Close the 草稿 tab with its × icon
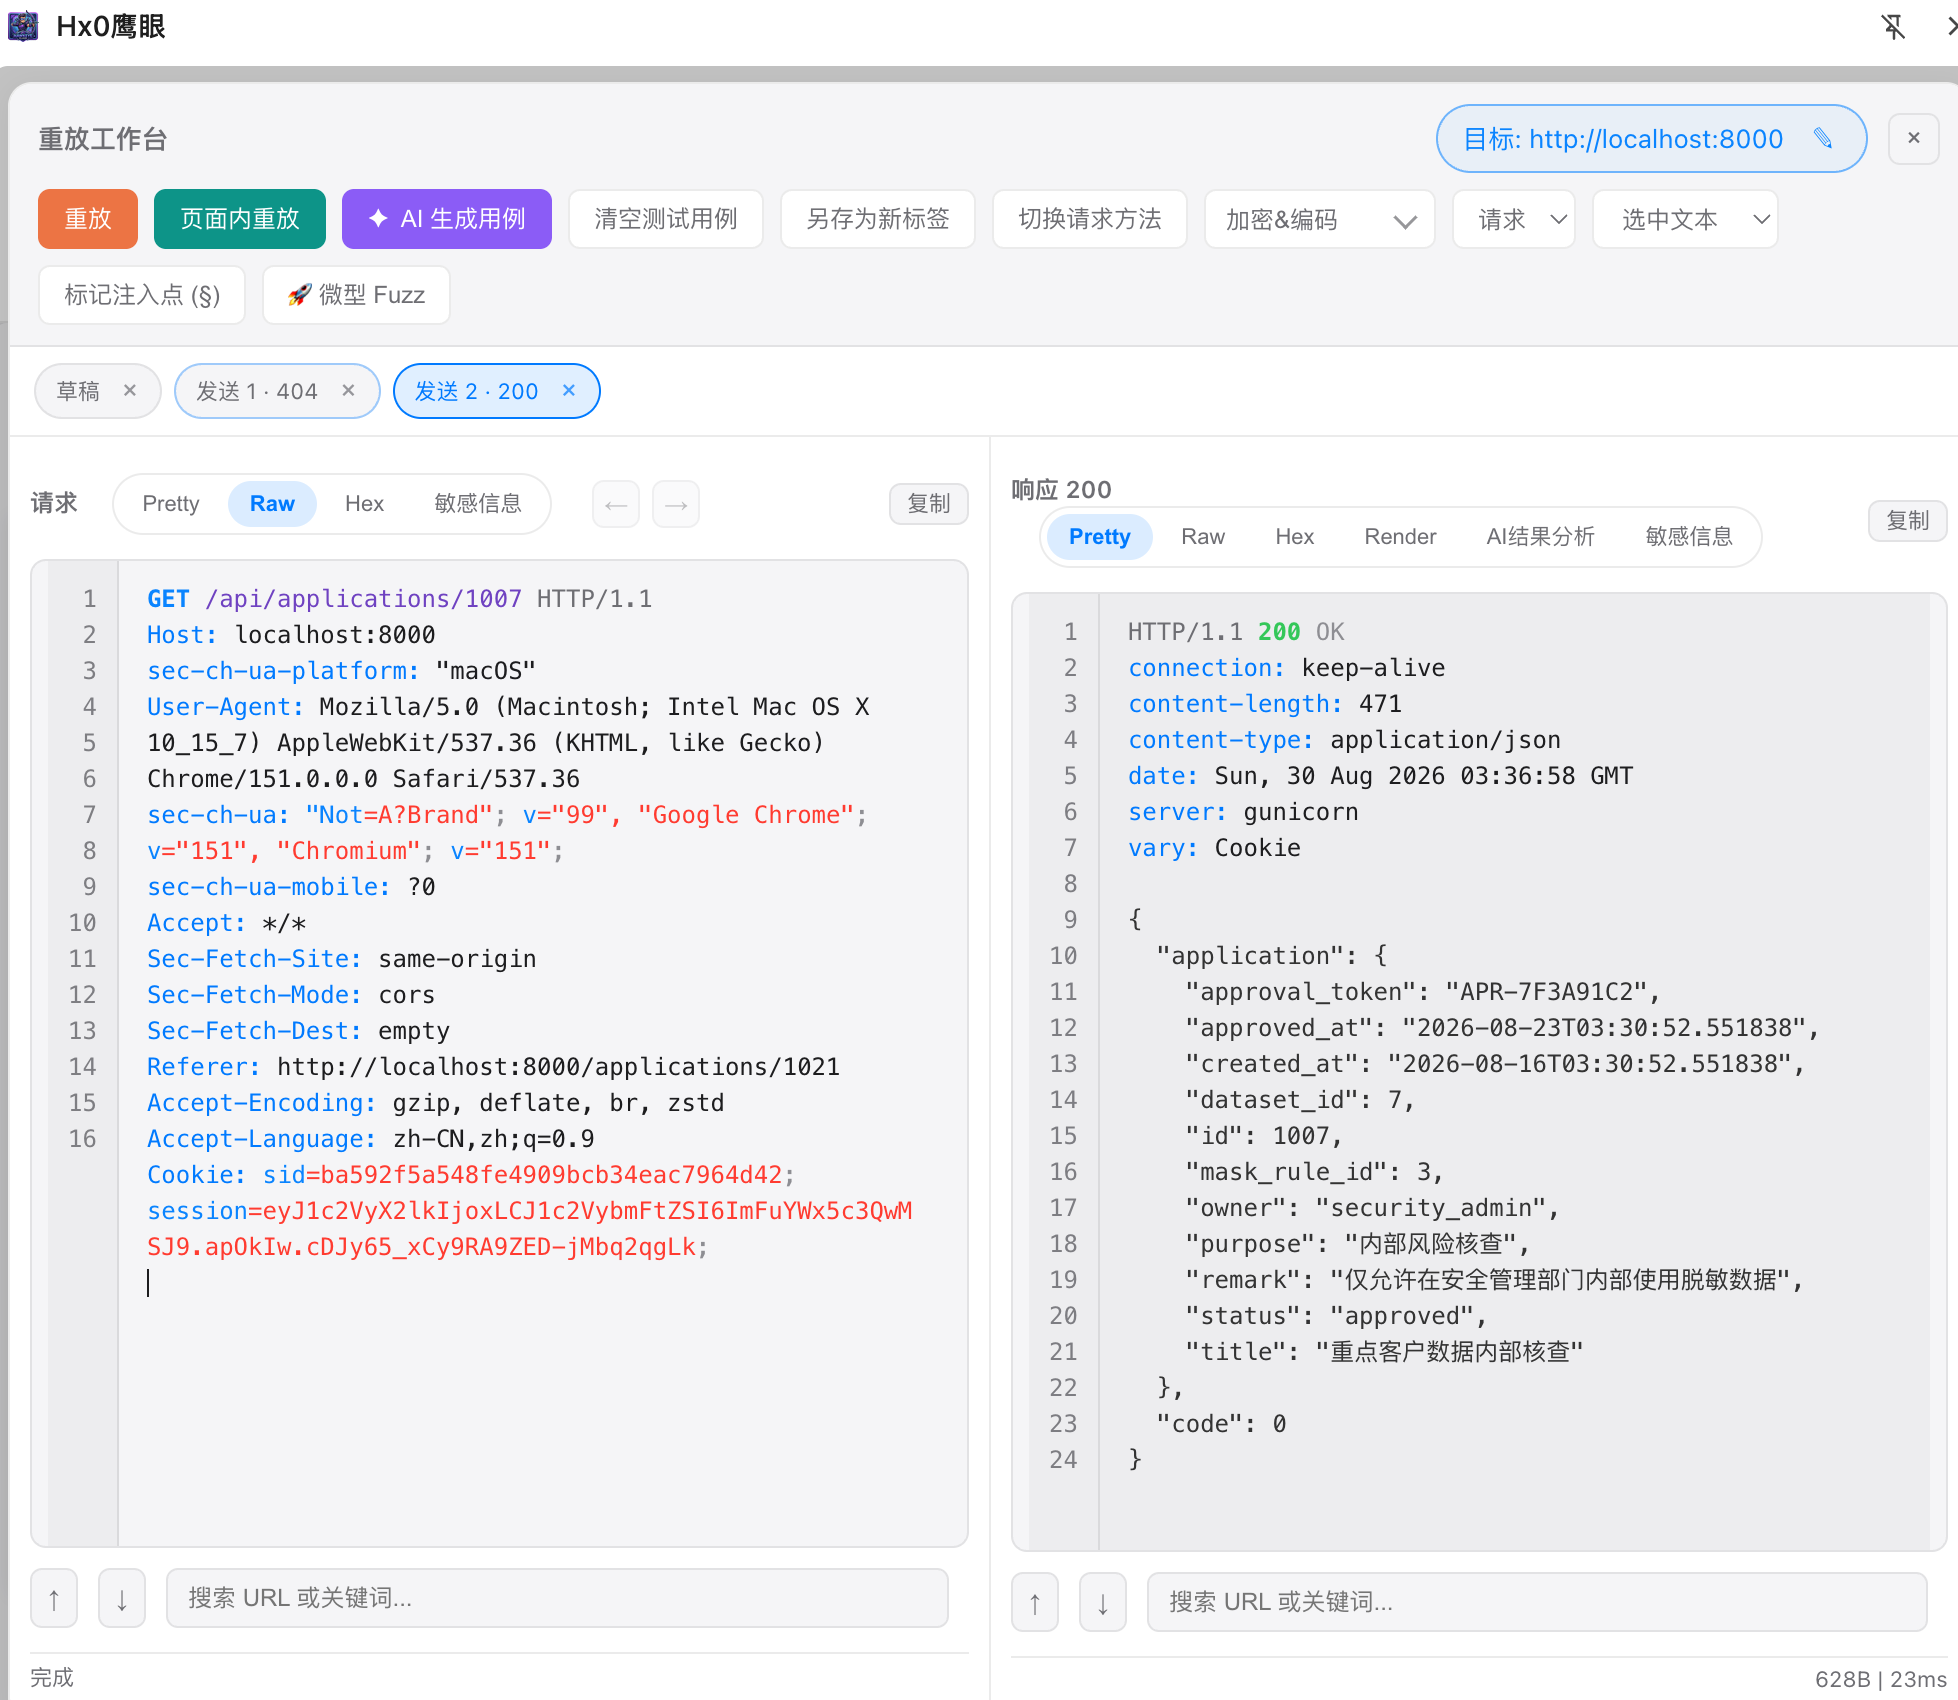Viewport: 1958px width, 1700px height. click(x=129, y=390)
